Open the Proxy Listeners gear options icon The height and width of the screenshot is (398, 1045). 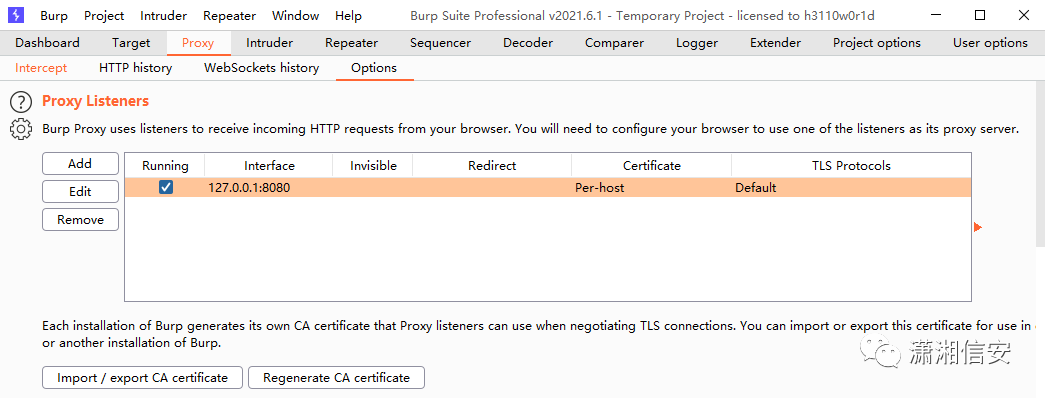(x=21, y=129)
